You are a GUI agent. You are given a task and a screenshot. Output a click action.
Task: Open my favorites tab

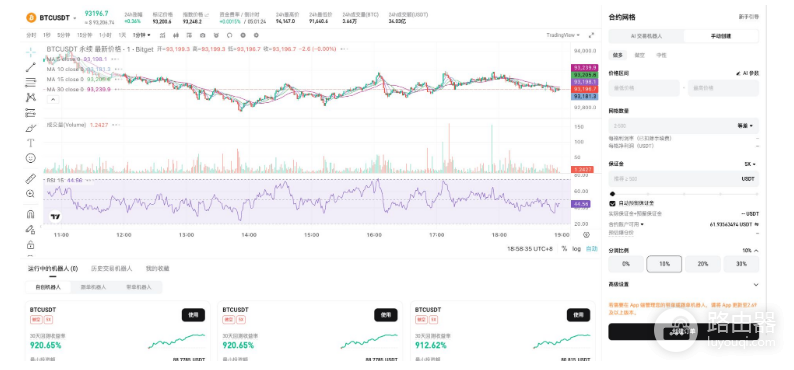(x=157, y=269)
